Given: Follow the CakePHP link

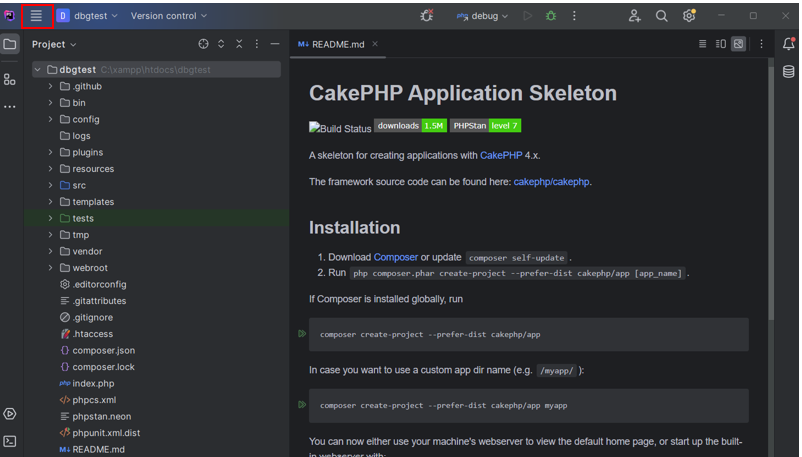Looking at the screenshot, I should [501, 156].
